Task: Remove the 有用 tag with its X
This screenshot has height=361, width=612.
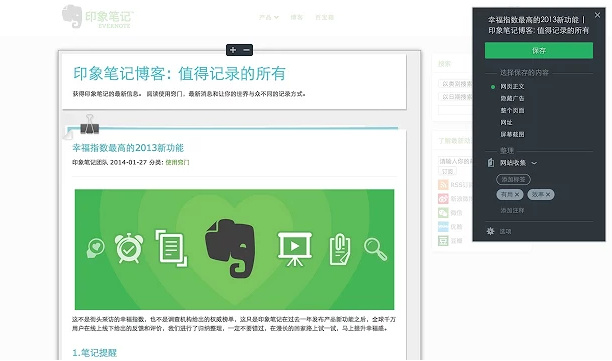Action: pyautogui.click(x=517, y=194)
